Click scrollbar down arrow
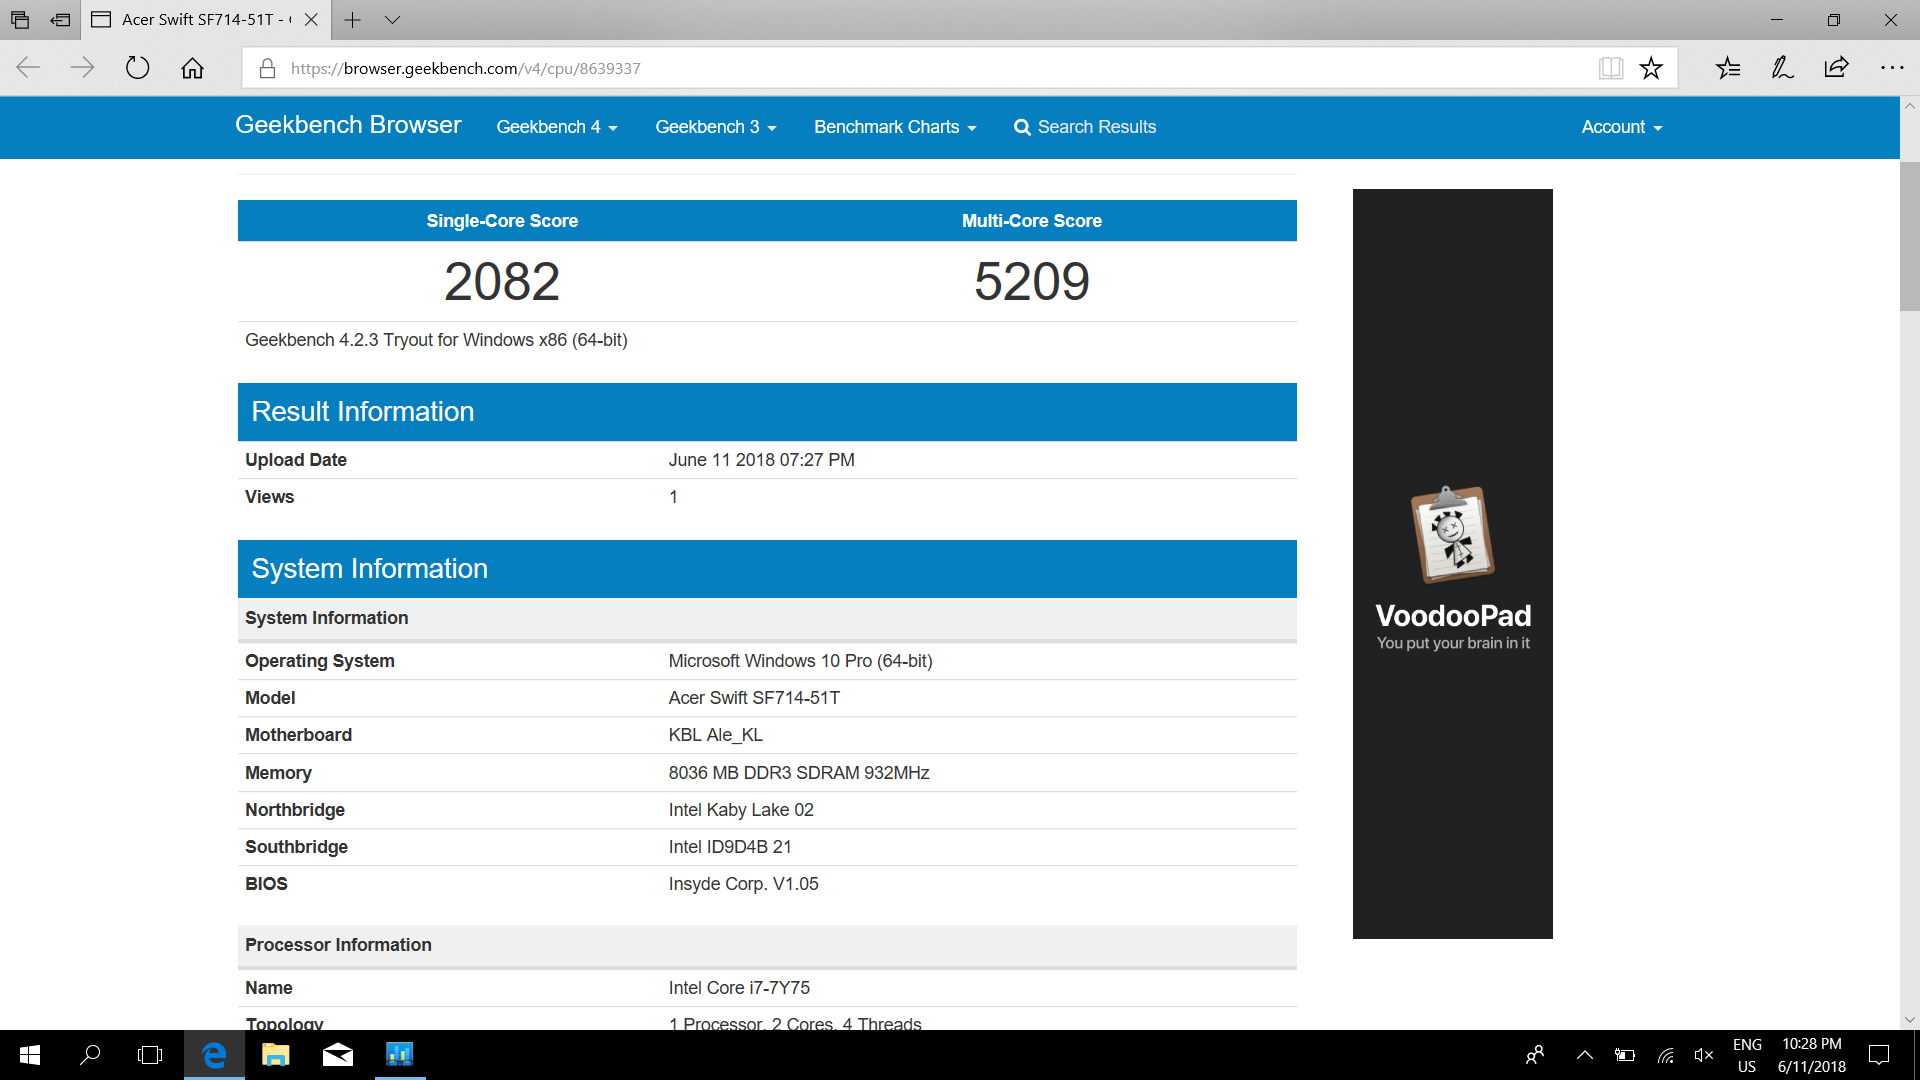The image size is (1920, 1080). [x=1909, y=1020]
